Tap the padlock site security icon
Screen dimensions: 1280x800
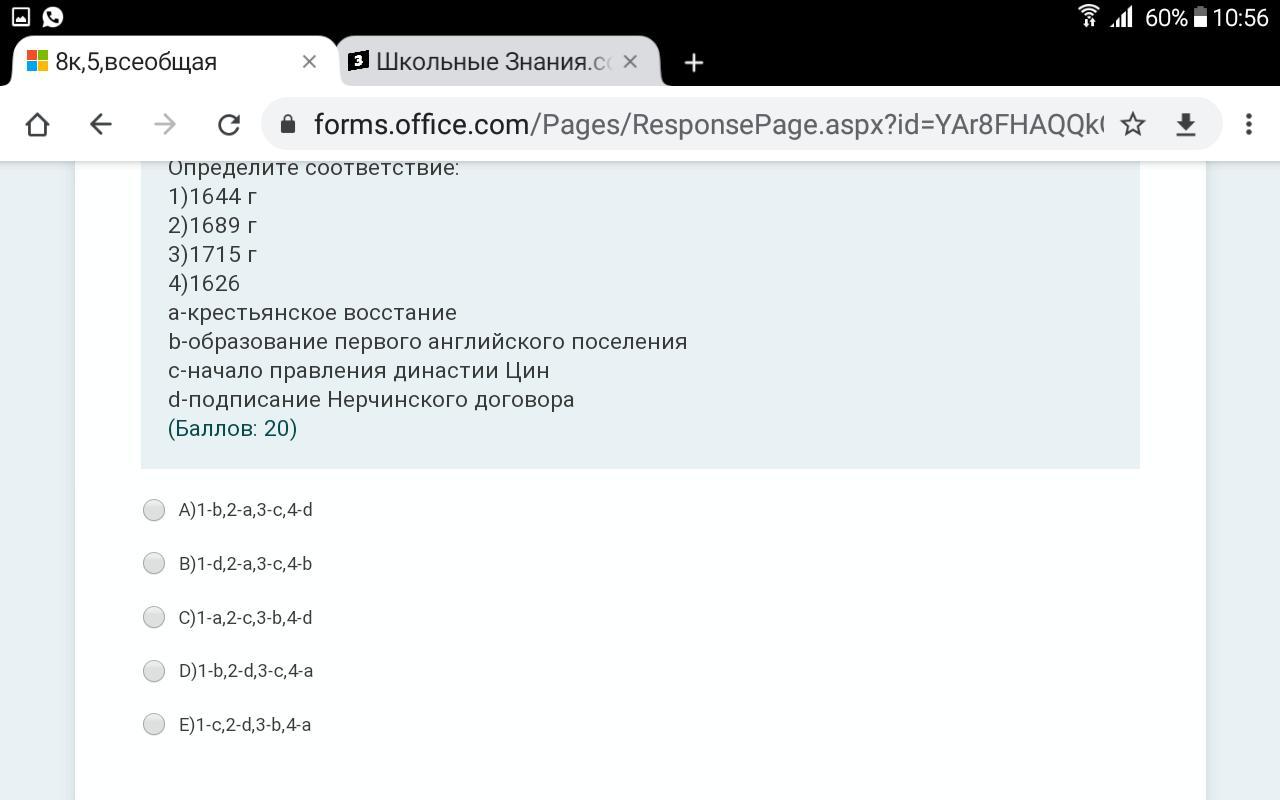pyautogui.click(x=288, y=124)
